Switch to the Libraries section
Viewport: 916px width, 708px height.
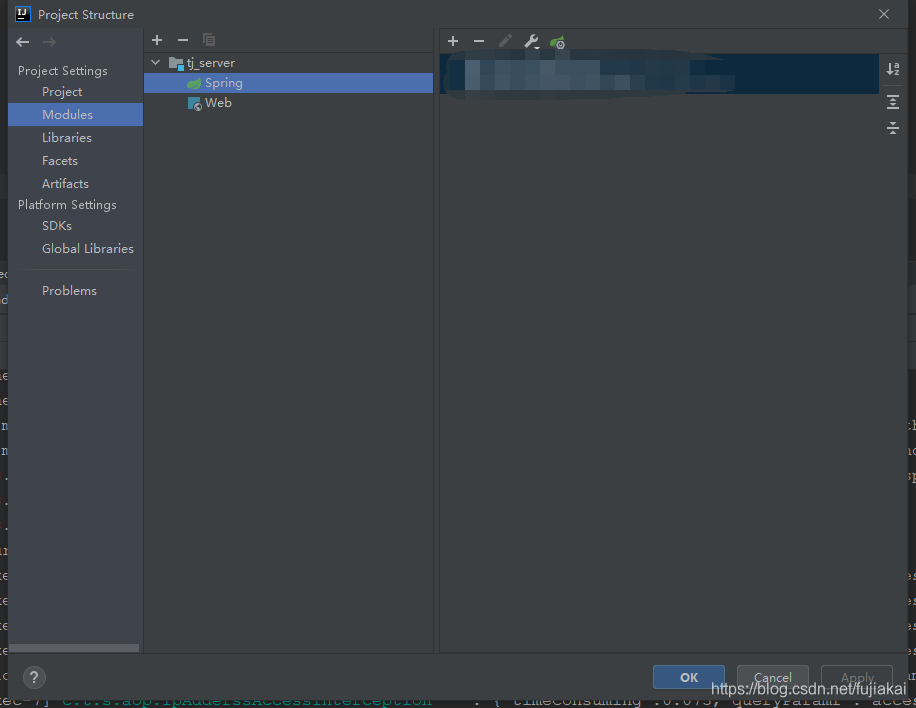(67, 137)
